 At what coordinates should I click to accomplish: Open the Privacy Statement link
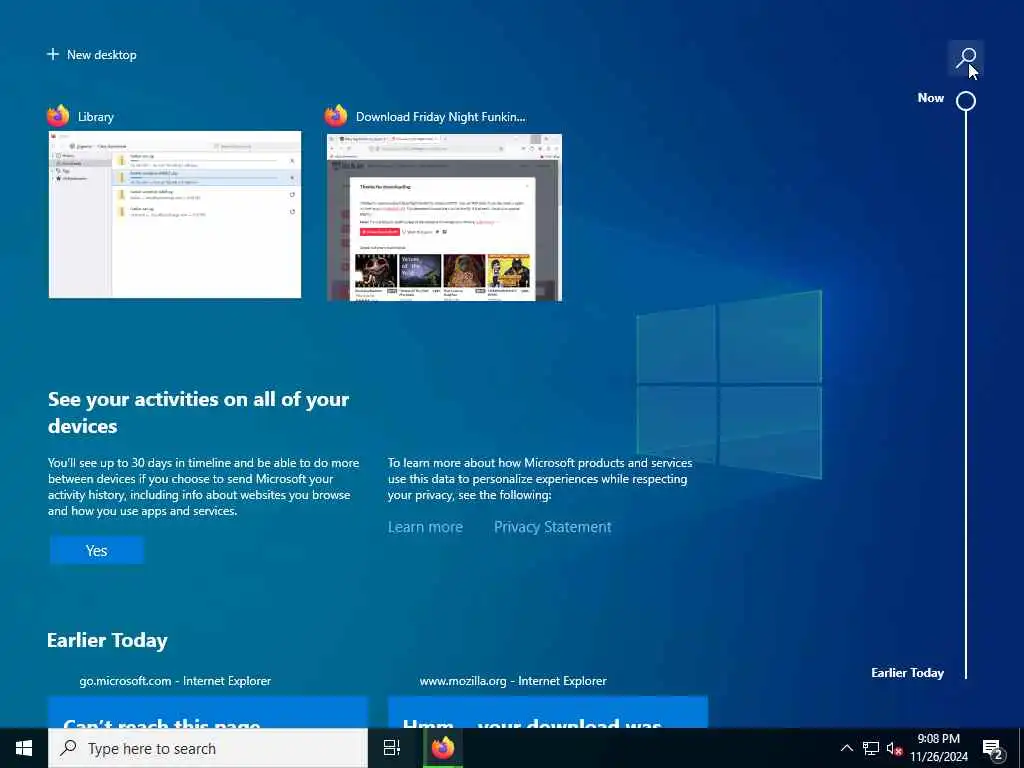coord(552,527)
